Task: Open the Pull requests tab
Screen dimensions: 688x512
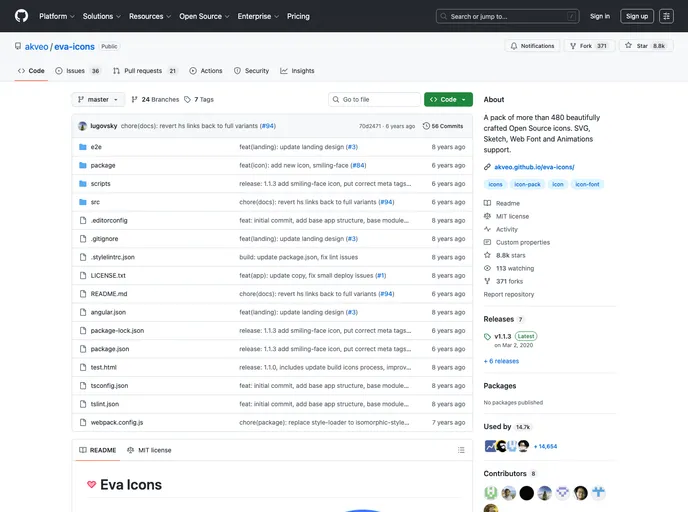Action: 145,71
